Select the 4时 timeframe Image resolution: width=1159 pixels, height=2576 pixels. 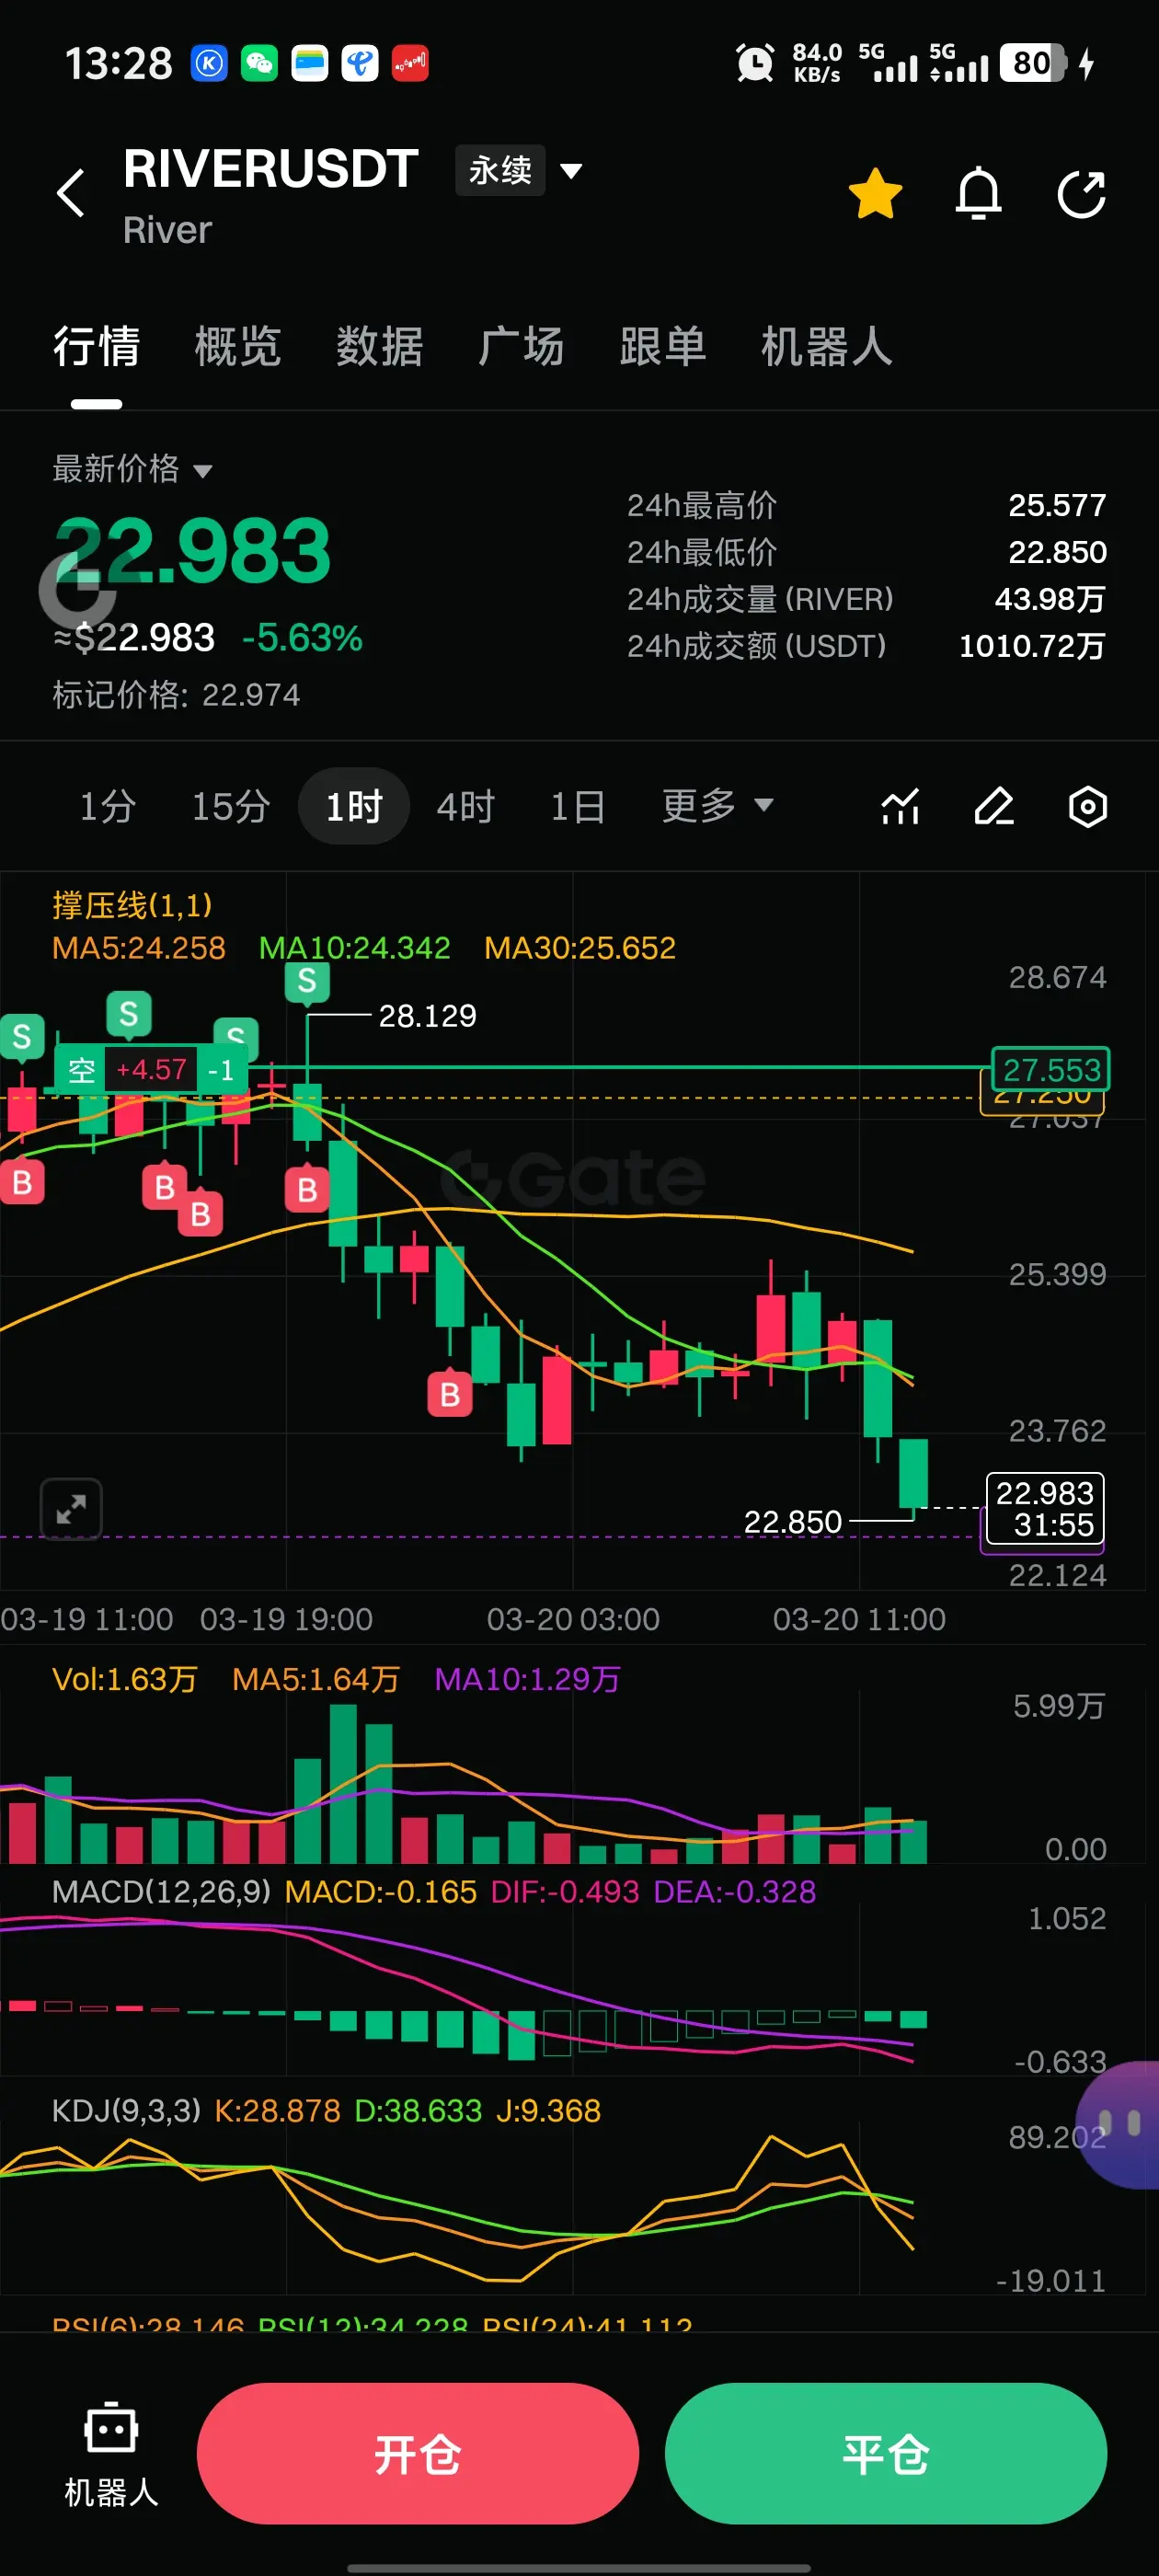(x=466, y=806)
